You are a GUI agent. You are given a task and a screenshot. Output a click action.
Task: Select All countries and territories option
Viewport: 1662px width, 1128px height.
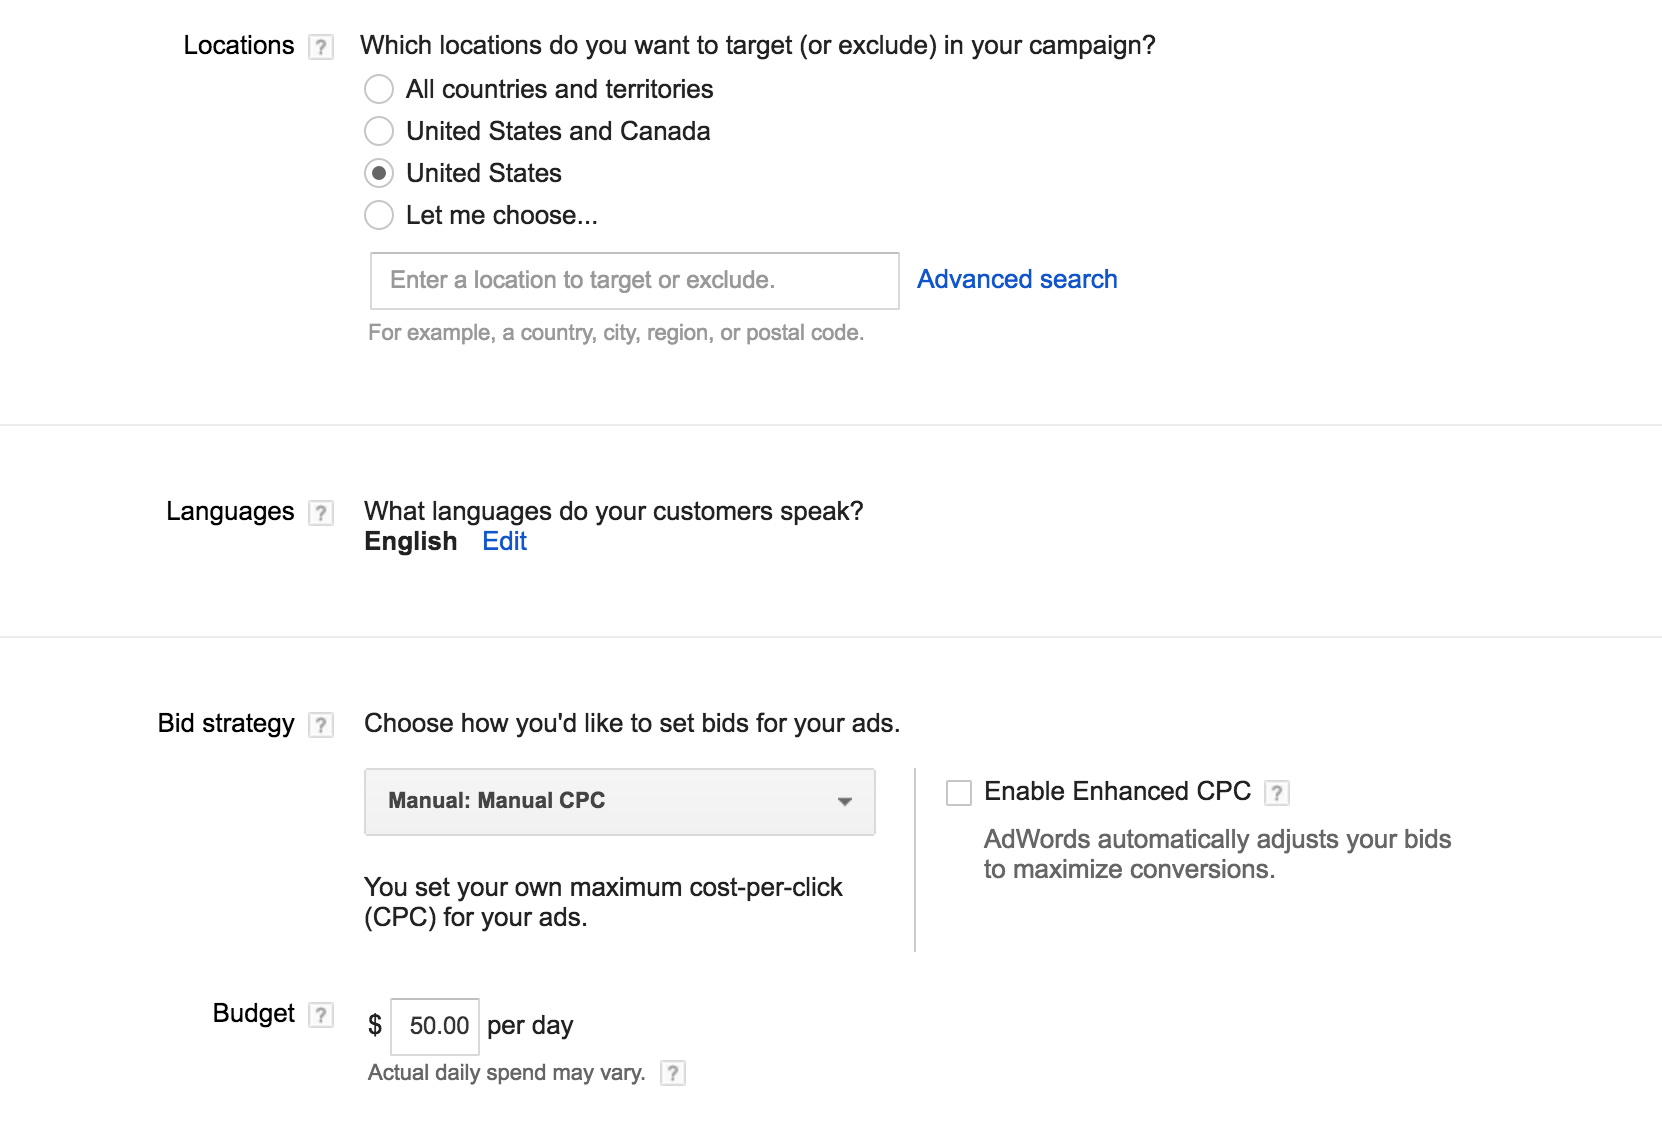379,89
